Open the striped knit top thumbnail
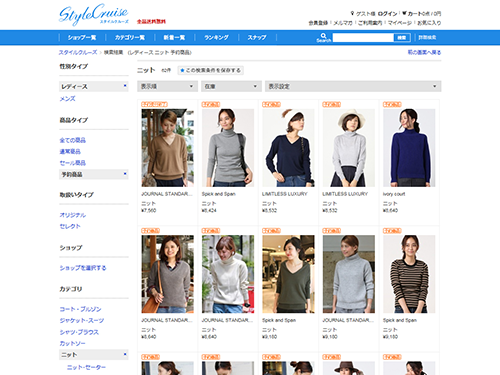Viewport: 500px width, 375px height. pos(409,274)
